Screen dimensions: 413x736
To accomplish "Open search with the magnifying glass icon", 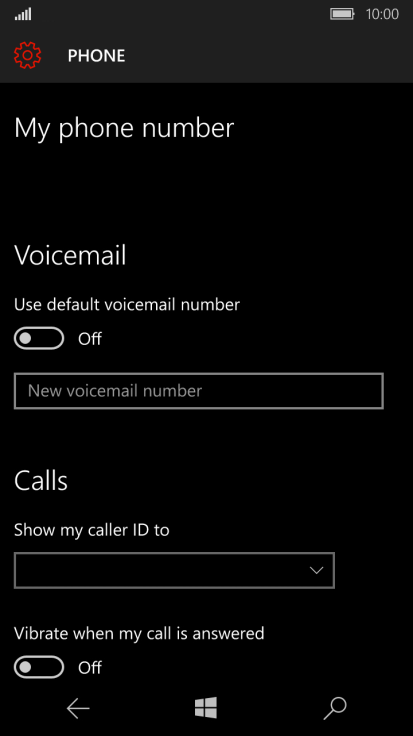I will (x=335, y=708).
